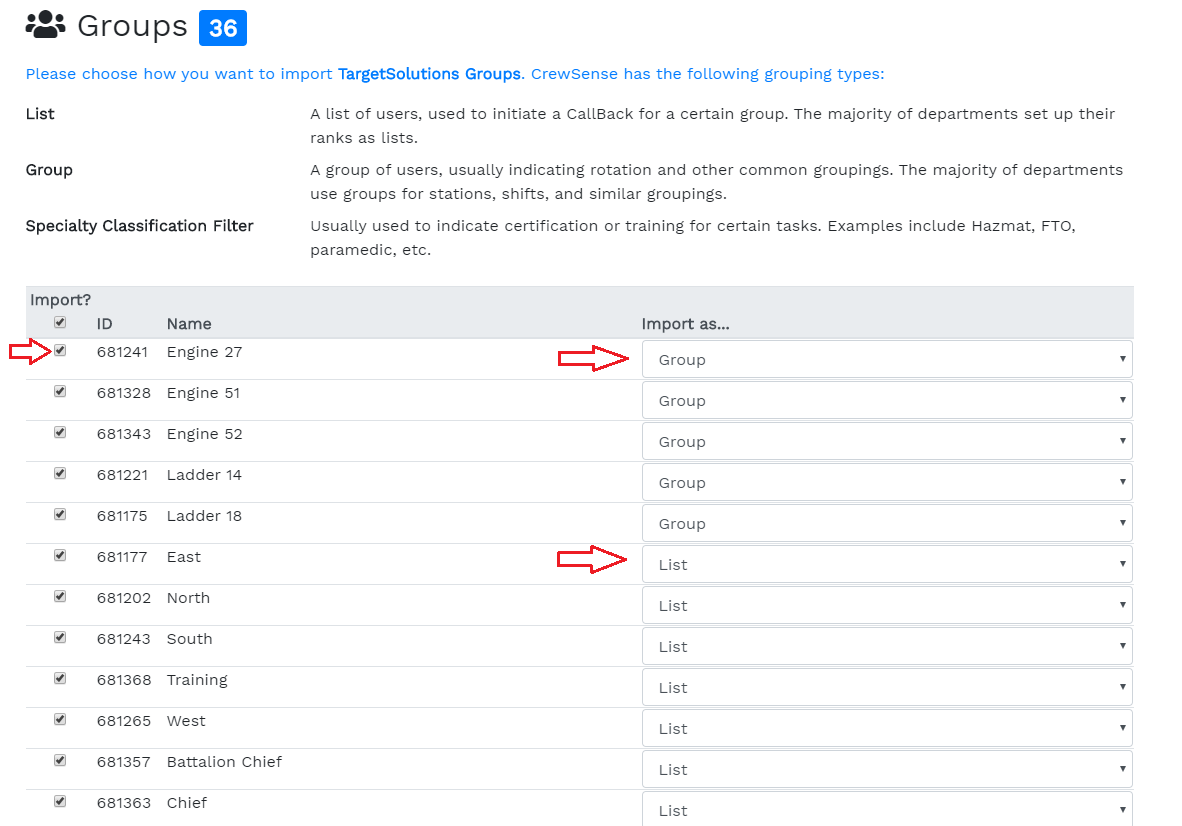Open Import as dropdown for East
This screenshot has height=826, width=1182.
click(x=887, y=564)
